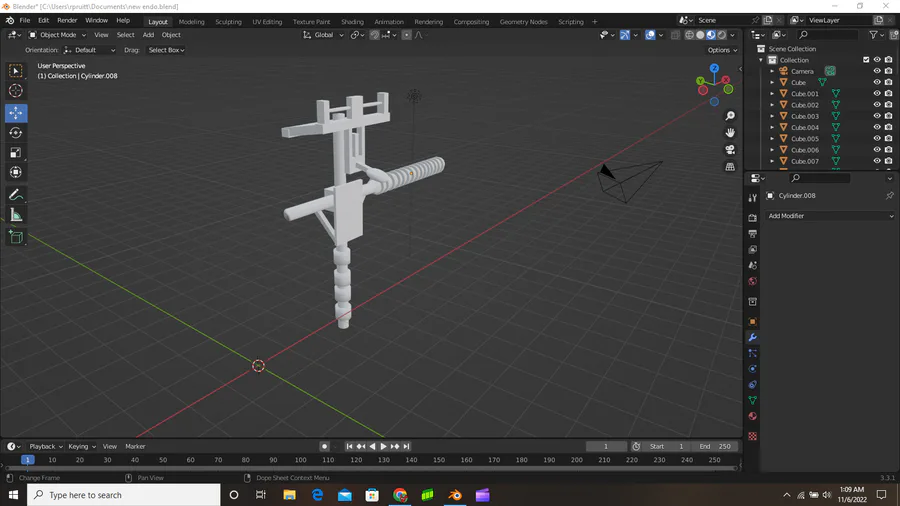Select the Add Cube tool
This screenshot has height=506, width=900.
pyautogui.click(x=15, y=237)
